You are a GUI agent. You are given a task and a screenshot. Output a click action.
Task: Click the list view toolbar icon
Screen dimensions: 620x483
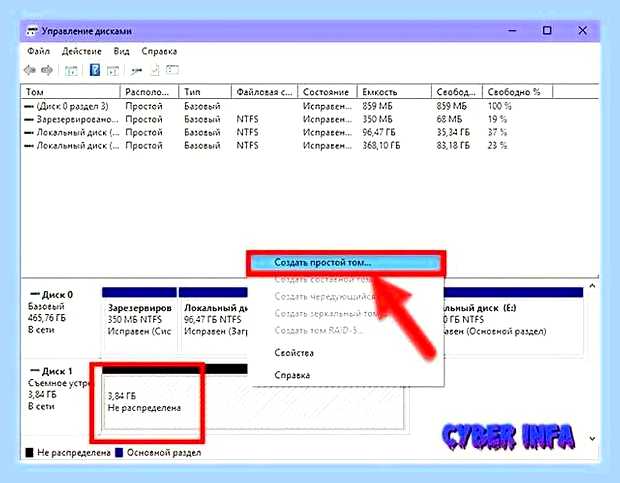pyautogui.click(x=172, y=70)
